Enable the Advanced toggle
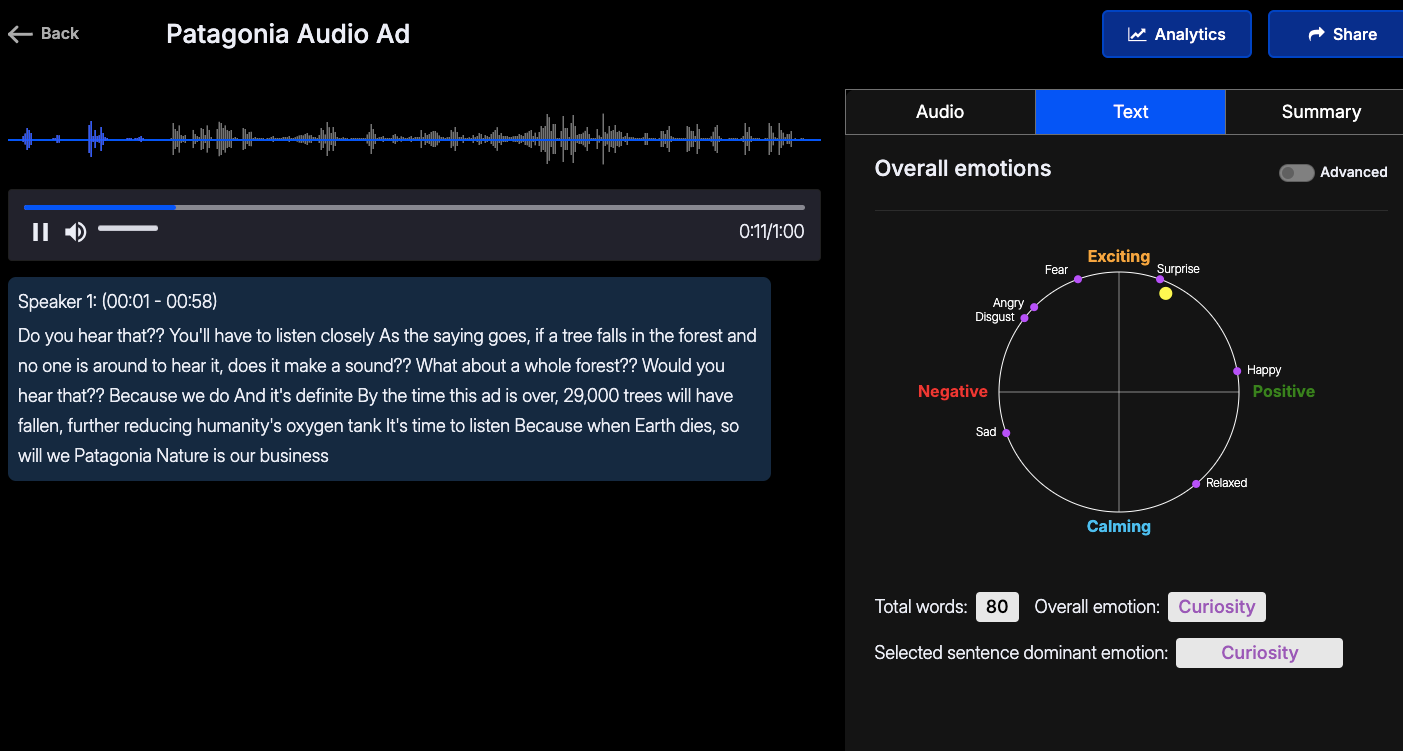Viewport: 1403px width, 751px height. pyautogui.click(x=1296, y=173)
